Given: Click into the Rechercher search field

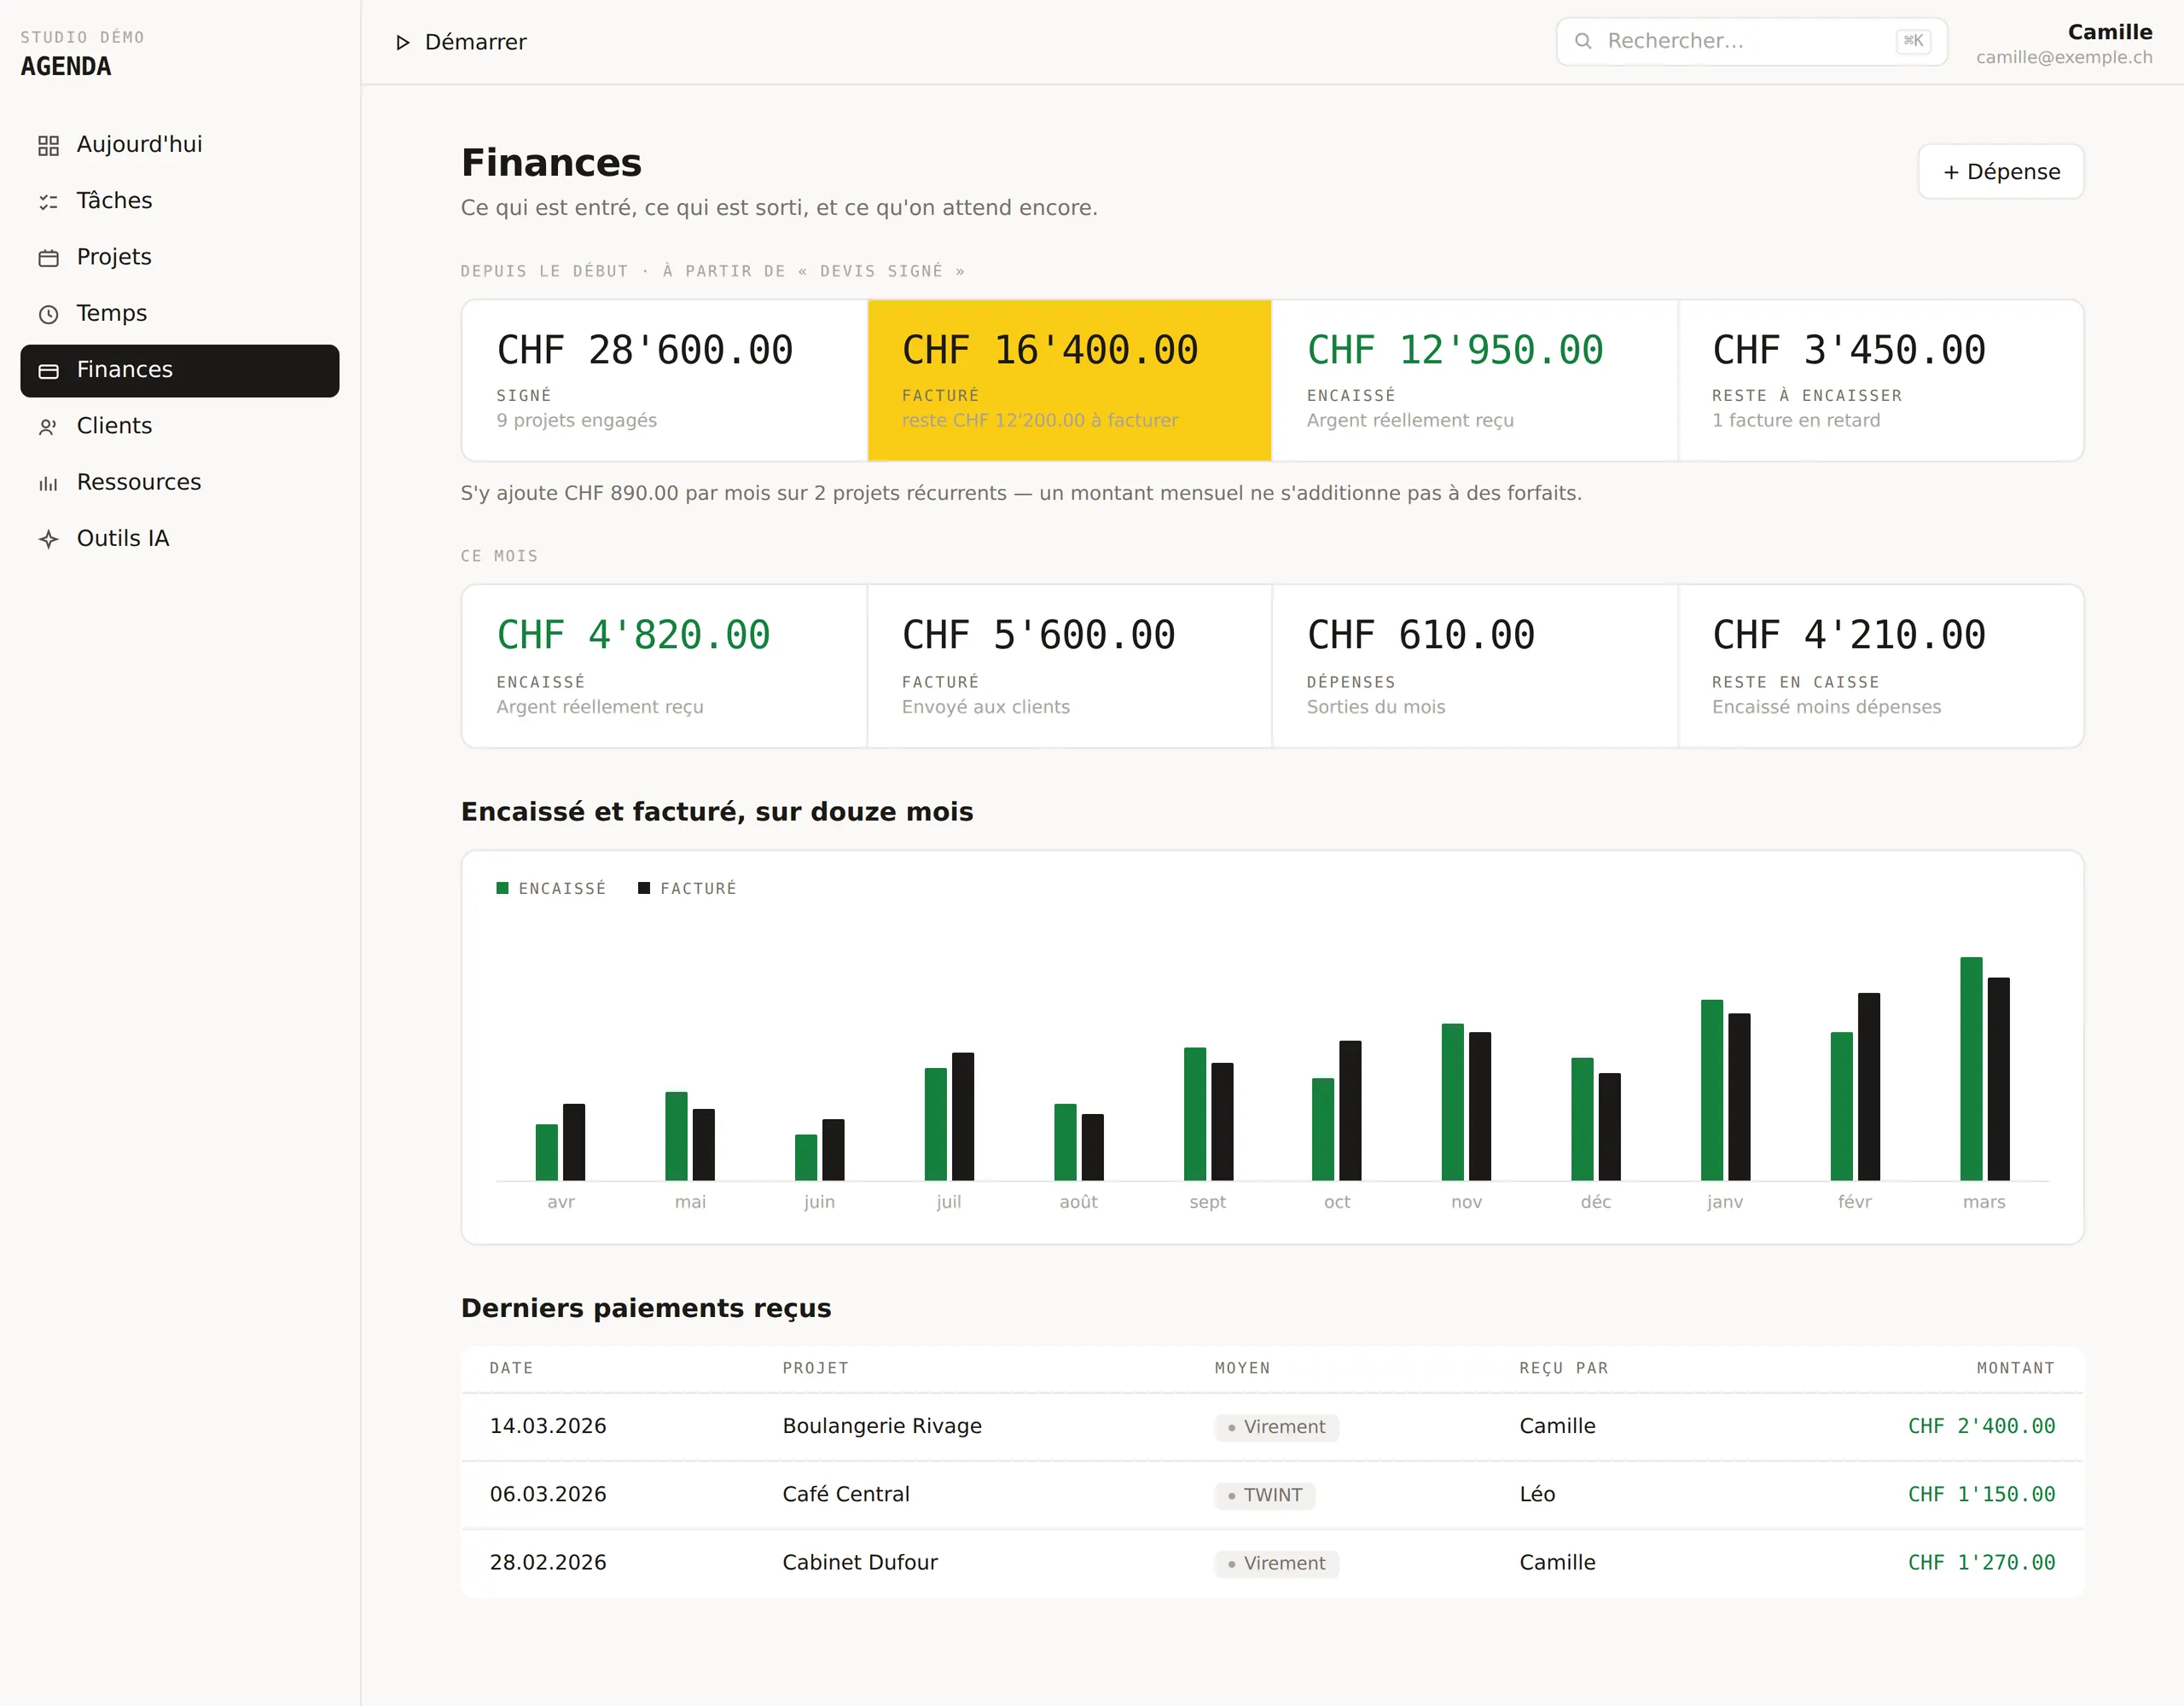Looking at the screenshot, I should tap(1752, 42).
